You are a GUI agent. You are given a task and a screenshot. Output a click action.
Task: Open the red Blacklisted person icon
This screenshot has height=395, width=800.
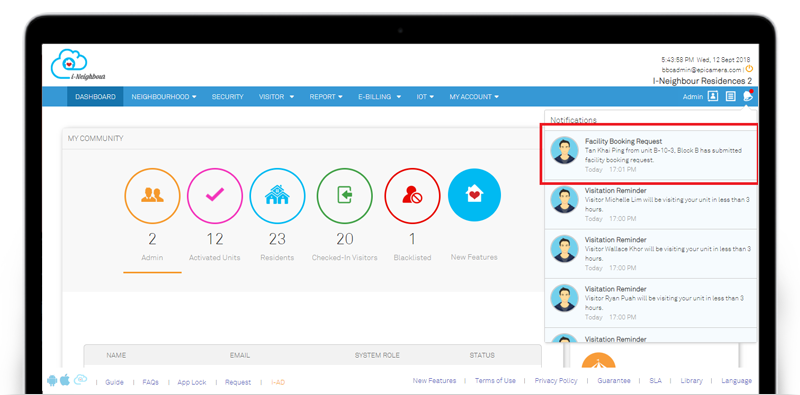coord(412,196)
